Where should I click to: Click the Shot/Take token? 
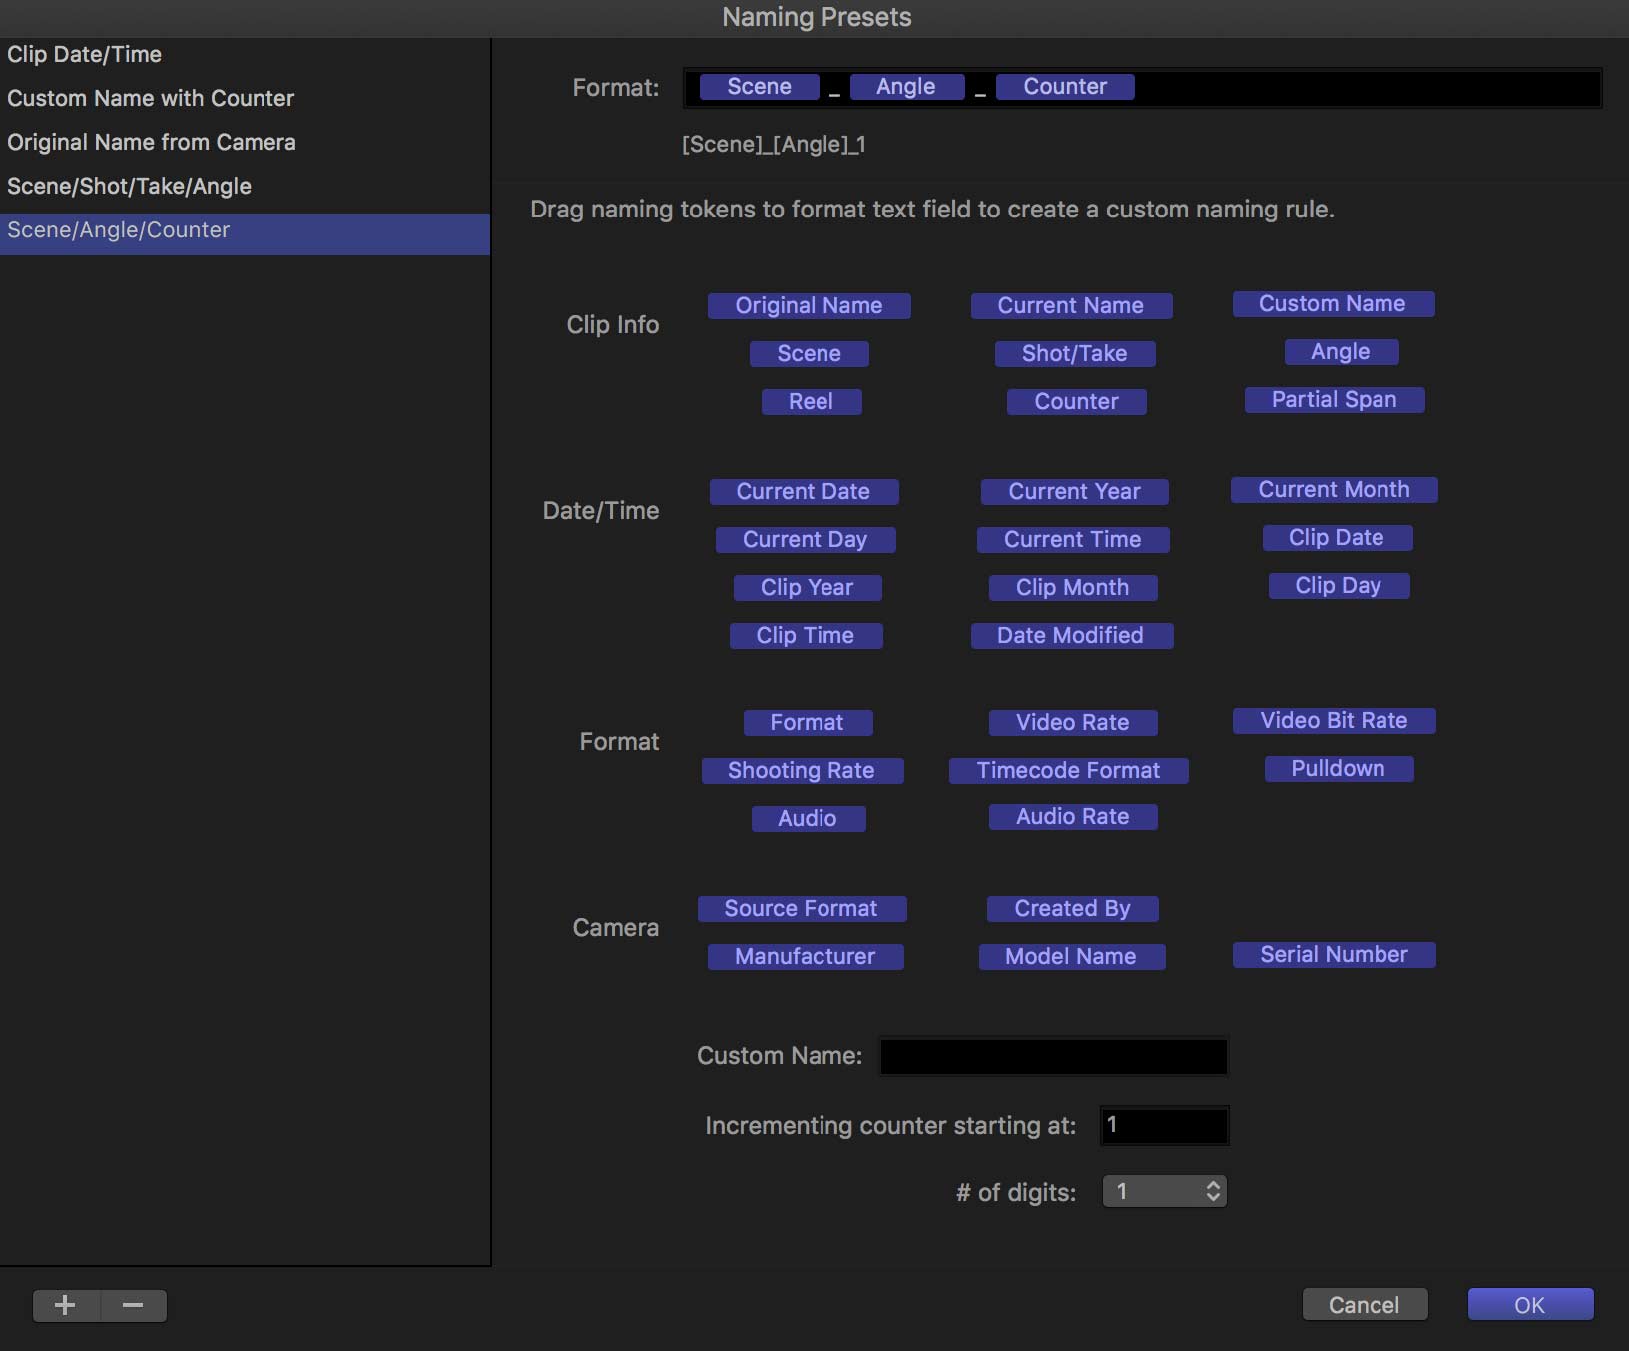[1075, 354]
